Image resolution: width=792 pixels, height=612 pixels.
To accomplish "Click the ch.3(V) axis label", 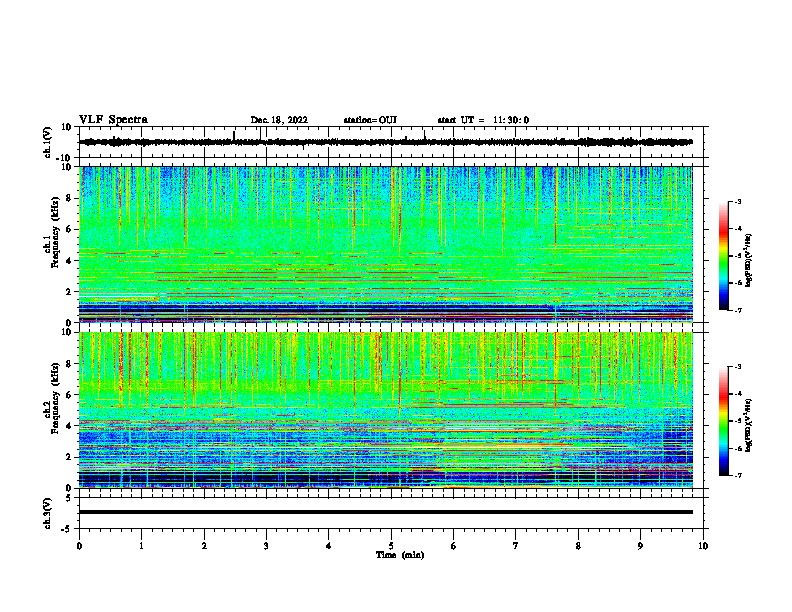I will (48, 513).
